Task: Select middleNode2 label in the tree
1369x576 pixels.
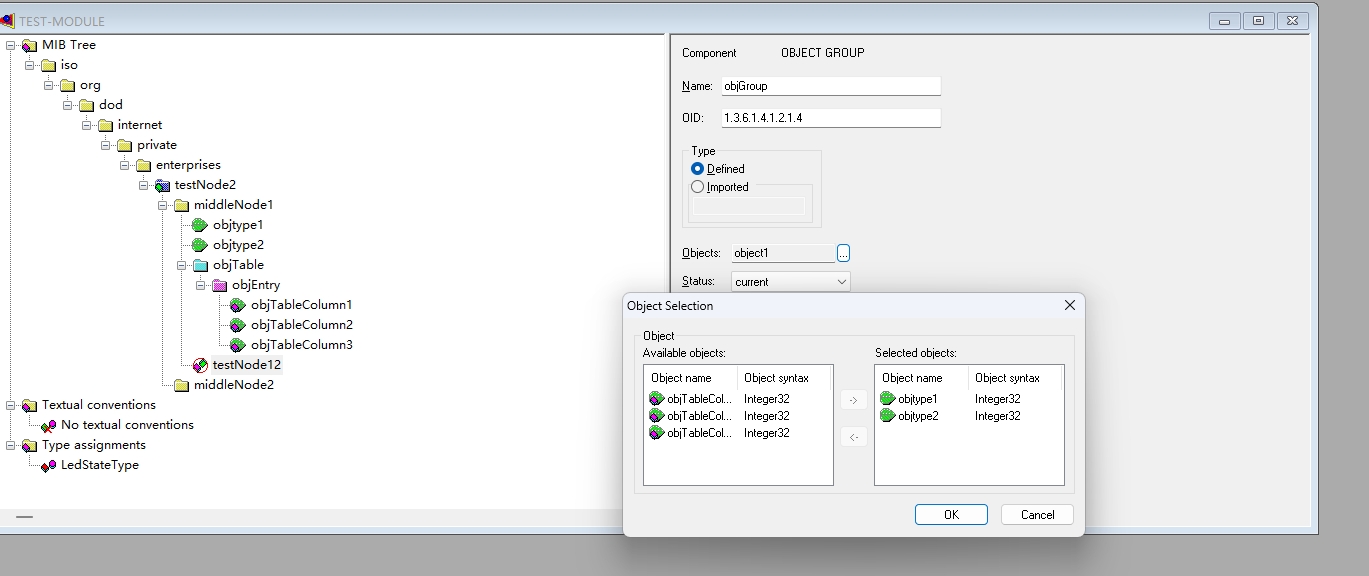Action: pos(234,385)
